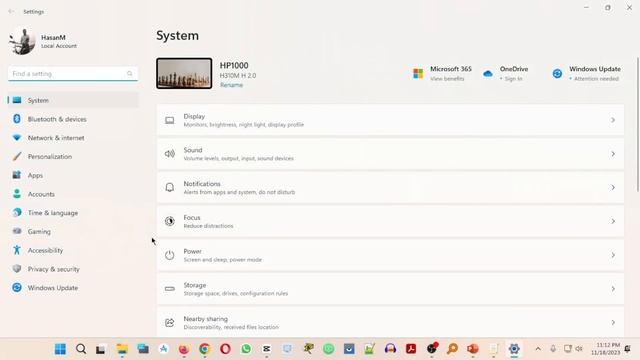
Task: Click the settings page vertical scrollbar
Action: click(638, 124)
